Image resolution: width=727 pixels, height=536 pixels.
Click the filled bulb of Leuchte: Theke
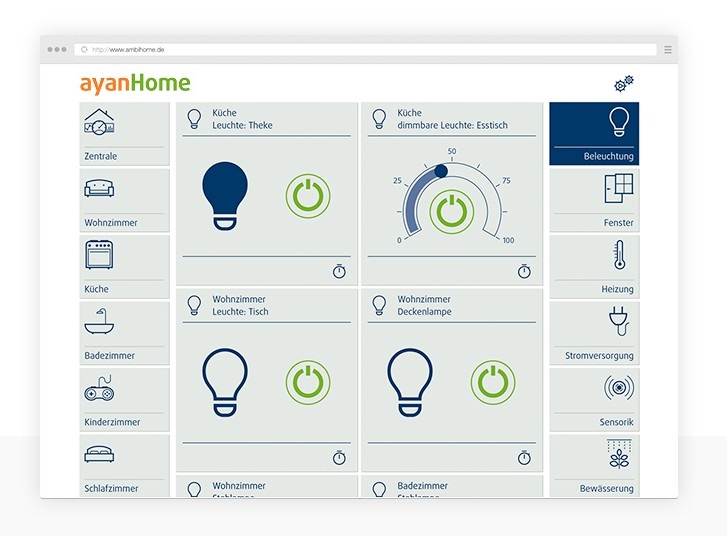click(x=225, y=196)
